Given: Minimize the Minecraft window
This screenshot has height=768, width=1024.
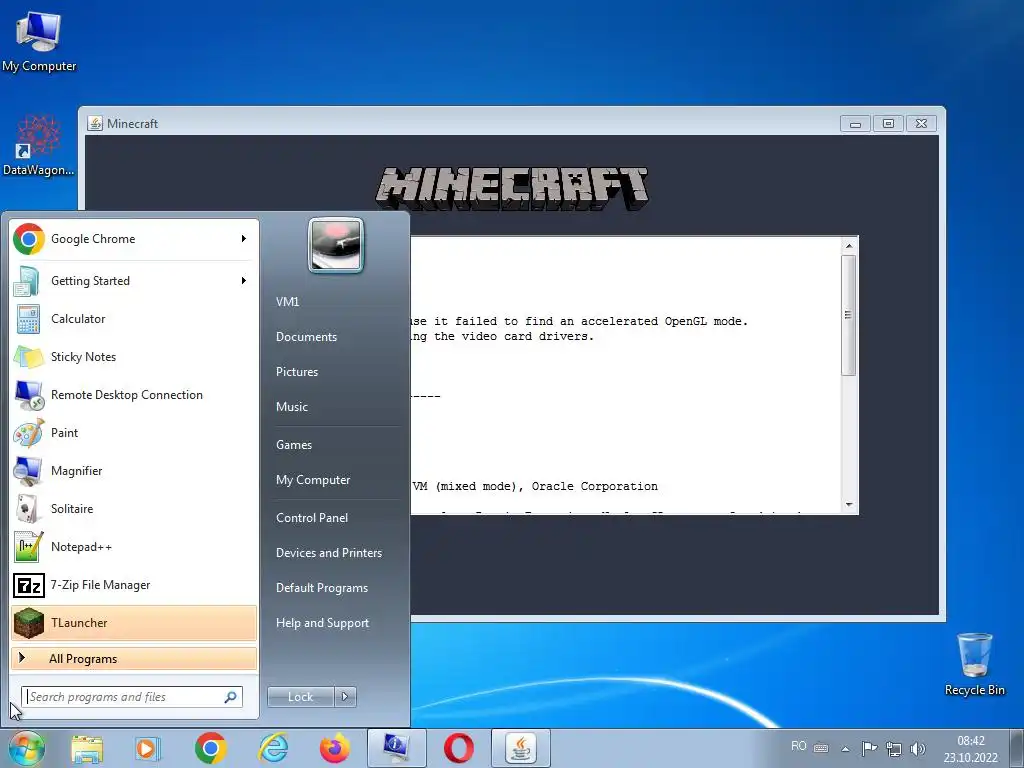Looking at the screenshot, I should (x=856, y=123).
